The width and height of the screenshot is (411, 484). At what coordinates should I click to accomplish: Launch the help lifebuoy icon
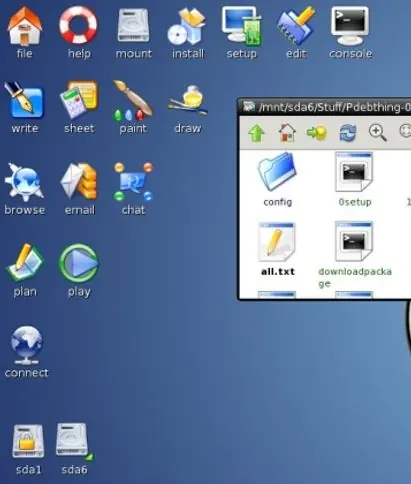[78, 25]
